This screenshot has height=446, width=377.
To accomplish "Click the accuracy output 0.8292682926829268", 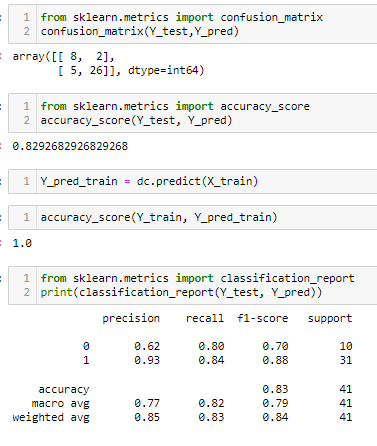I will (70, 146).
